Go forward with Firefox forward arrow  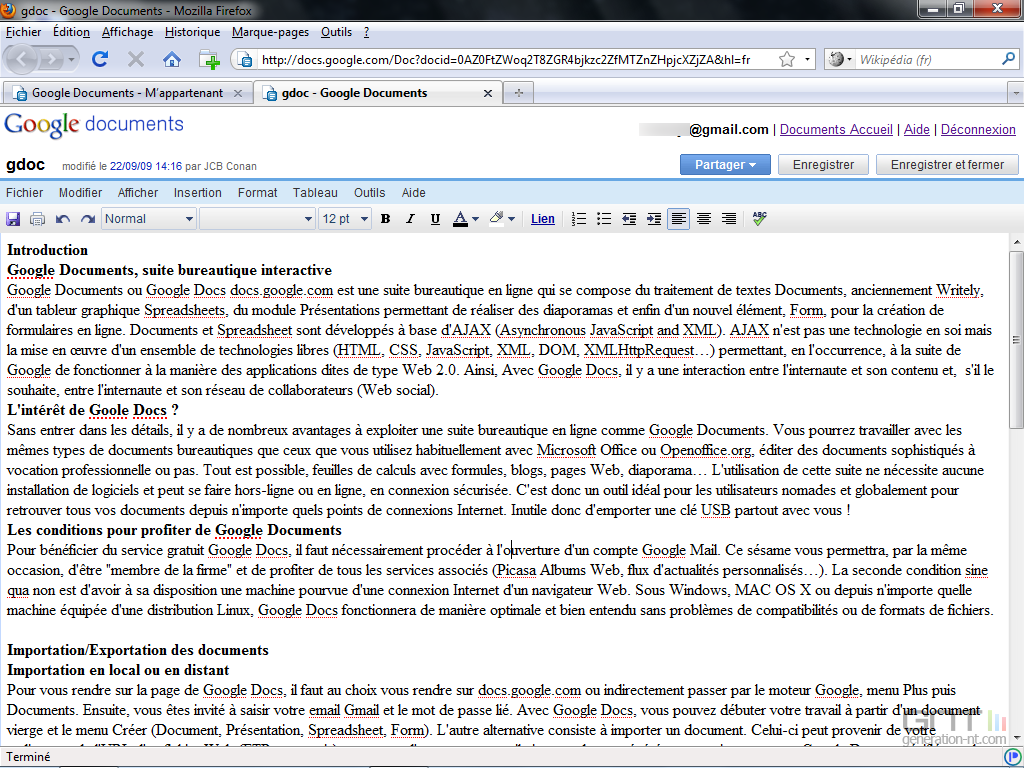click(x=51, y=59)
